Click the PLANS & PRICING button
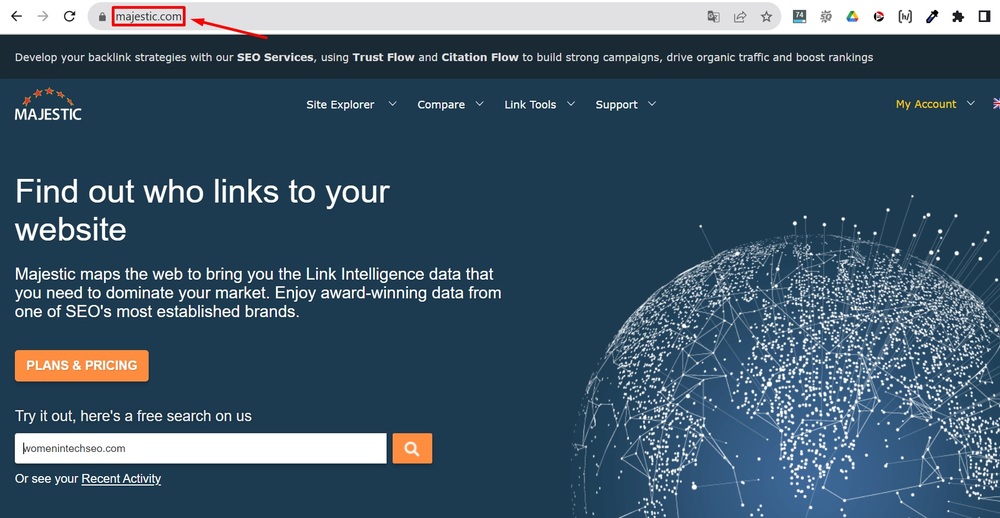Image resolution: width=1000 pixels, height=518 pixels. [82, 366]
